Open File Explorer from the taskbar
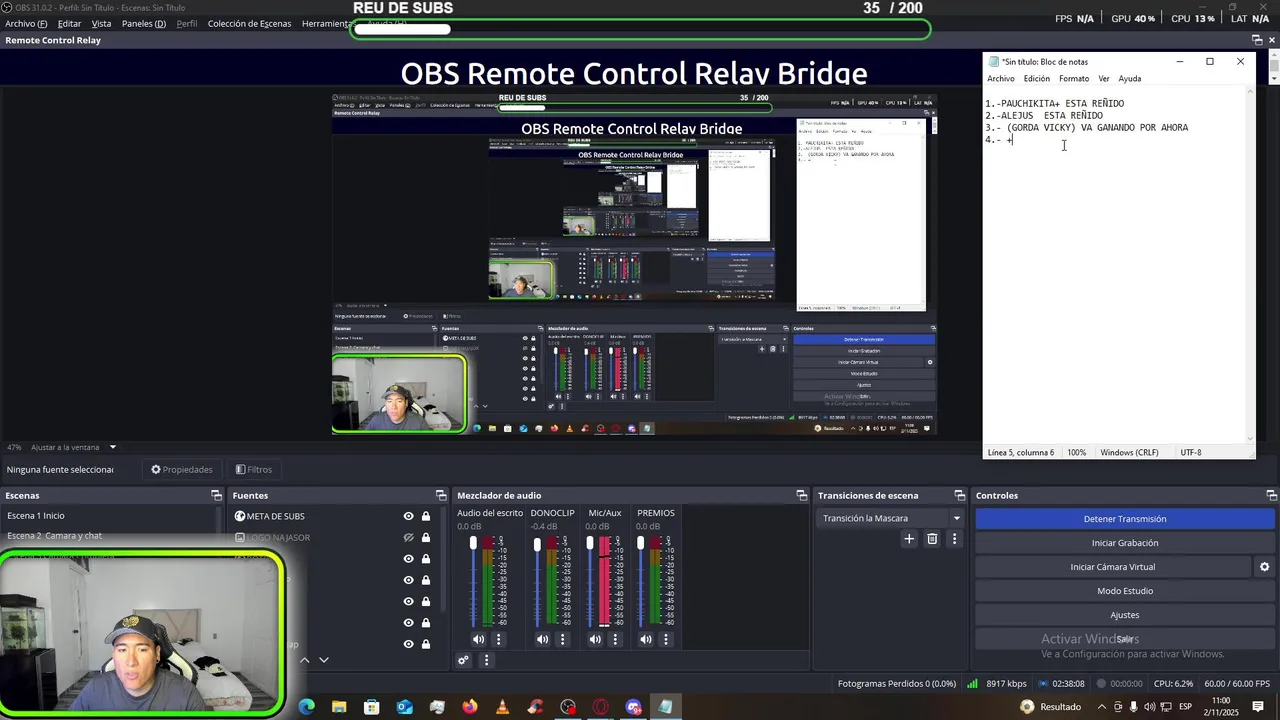The image size is (1280, 720). tap(339, 707)
